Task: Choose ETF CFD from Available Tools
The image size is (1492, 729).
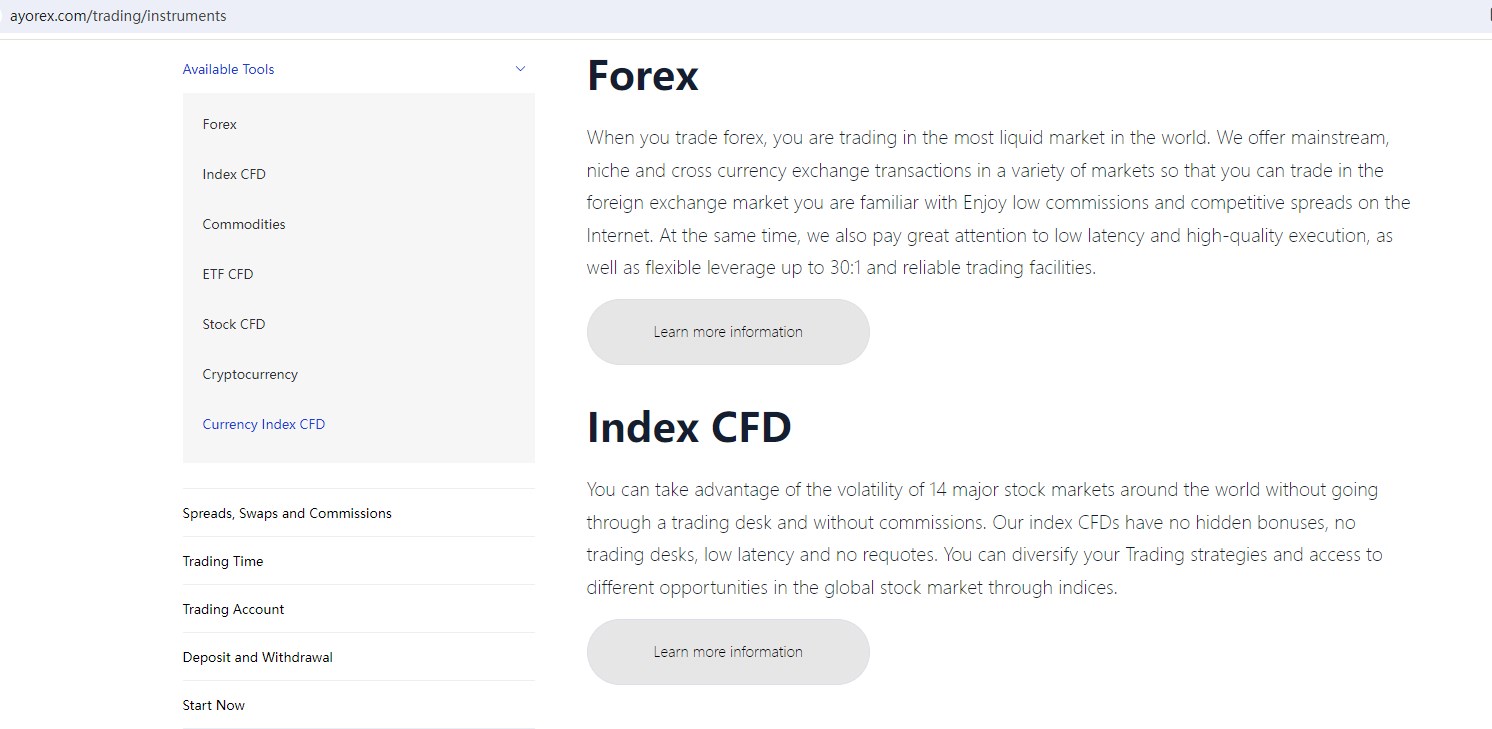Action: coord(228,274)
